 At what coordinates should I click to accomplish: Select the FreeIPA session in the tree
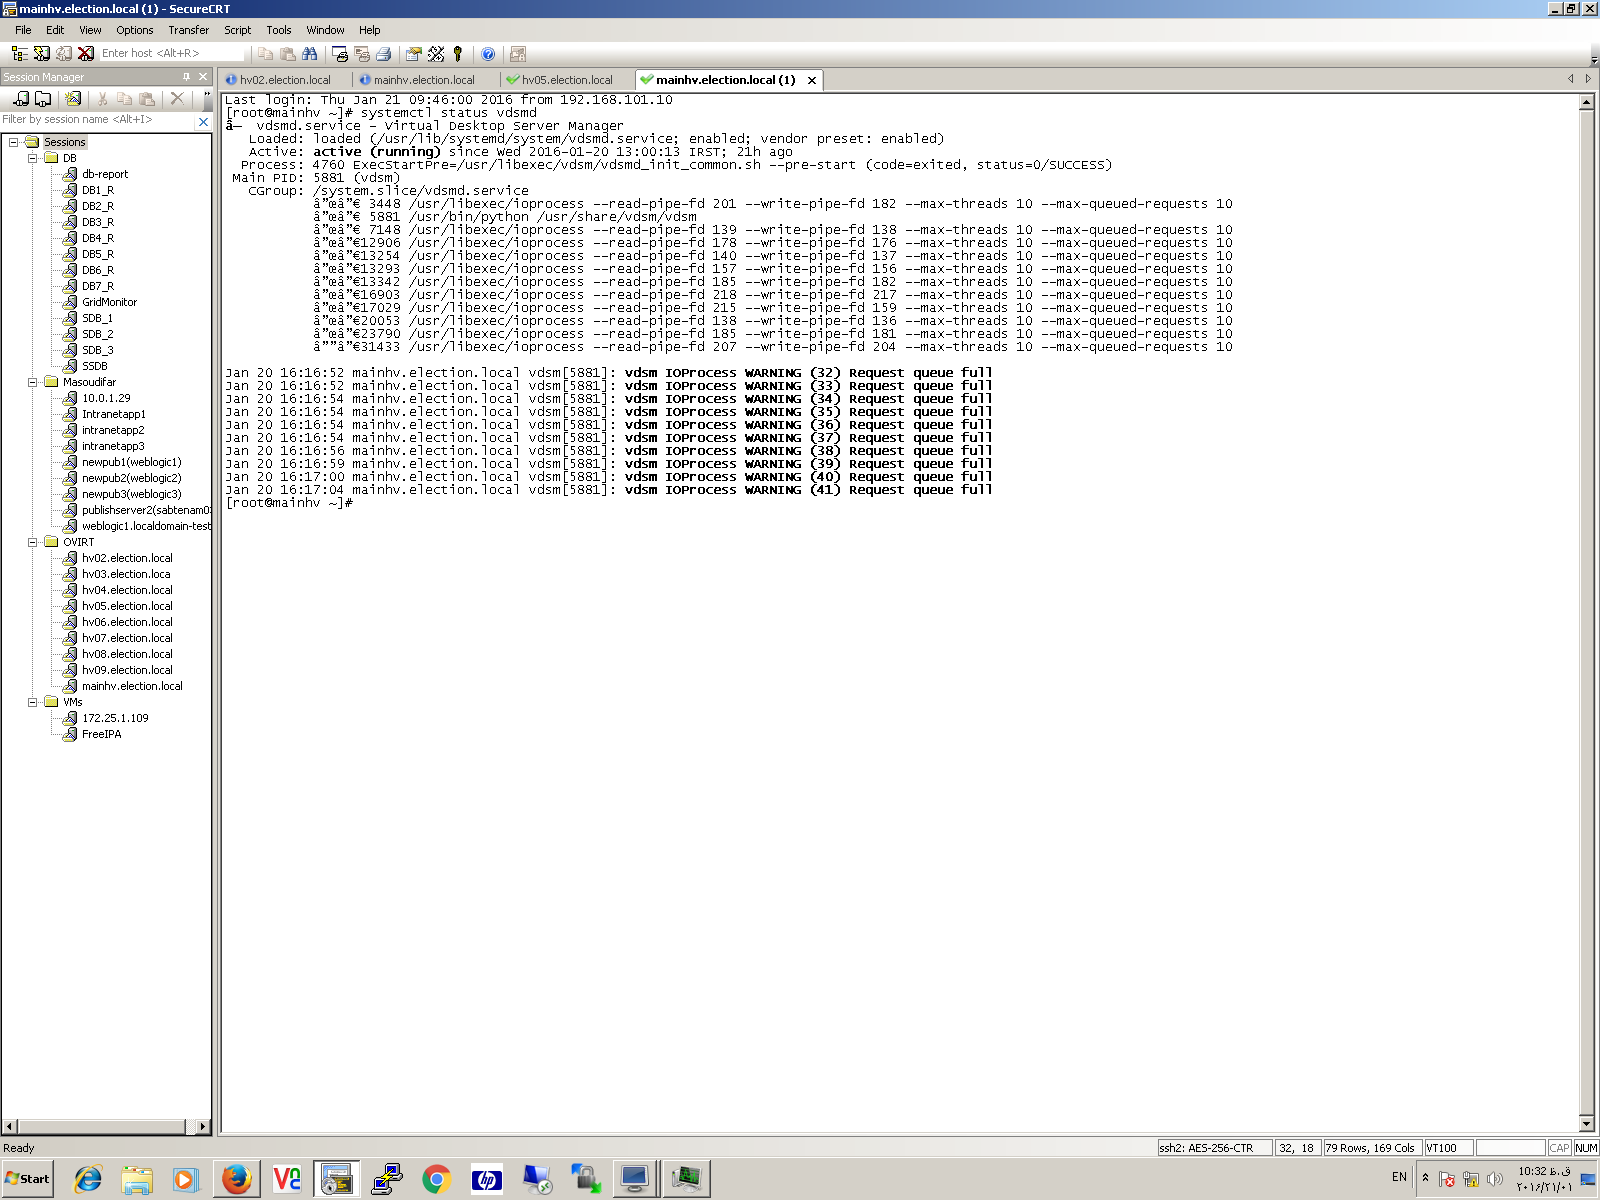pos(101,734)
